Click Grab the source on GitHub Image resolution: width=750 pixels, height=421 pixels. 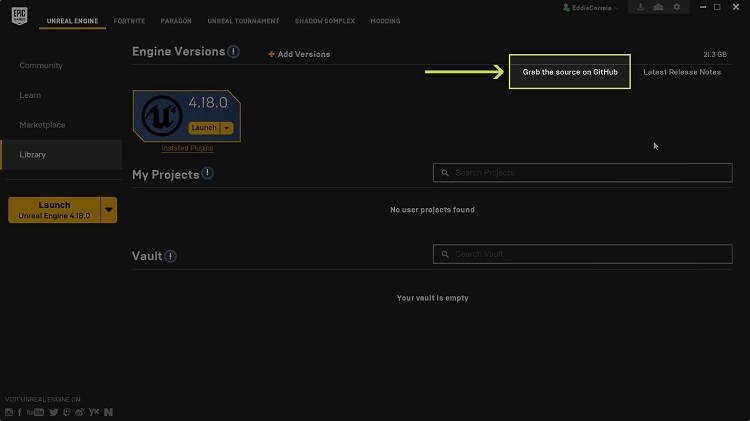tap(570, 72)
